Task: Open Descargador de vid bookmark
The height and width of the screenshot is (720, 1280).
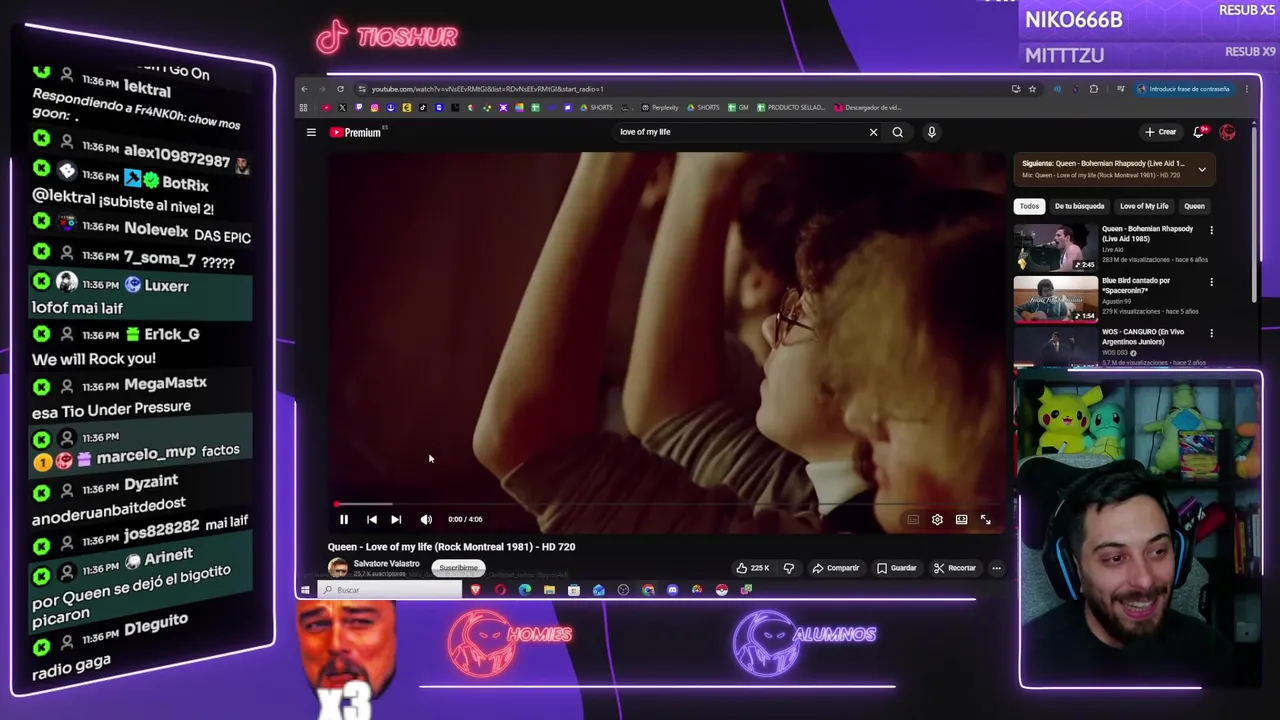Action: pos(867,108)
